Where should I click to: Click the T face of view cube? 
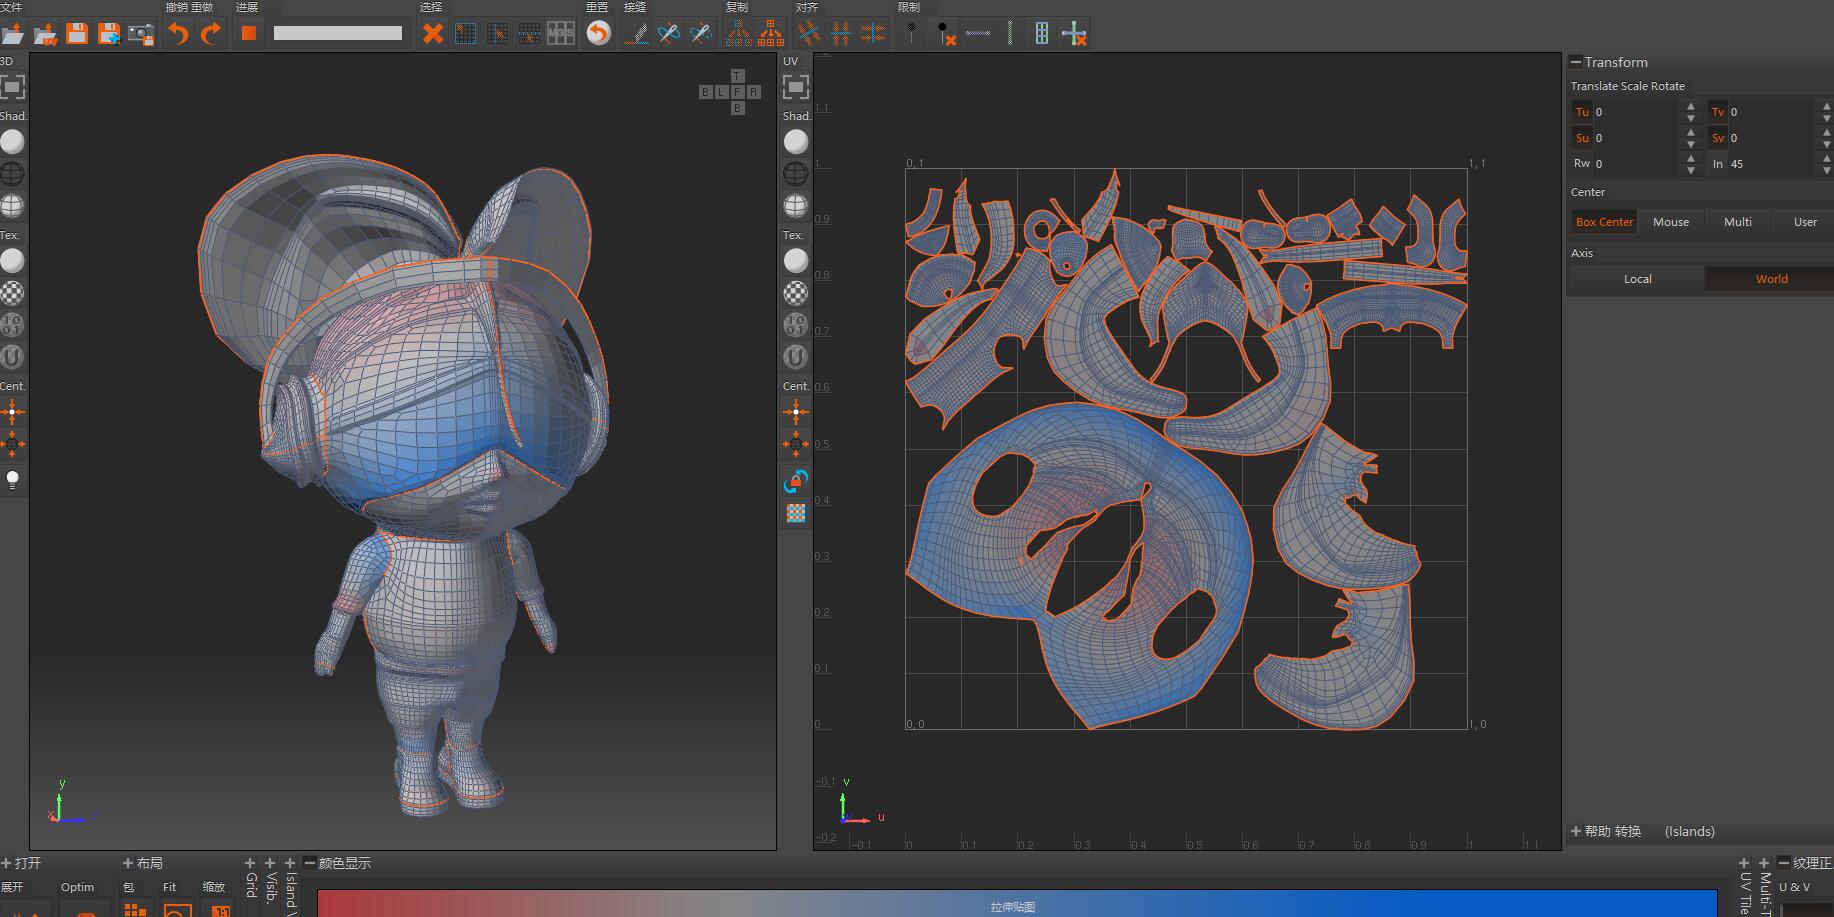click(x=738, y=76)
